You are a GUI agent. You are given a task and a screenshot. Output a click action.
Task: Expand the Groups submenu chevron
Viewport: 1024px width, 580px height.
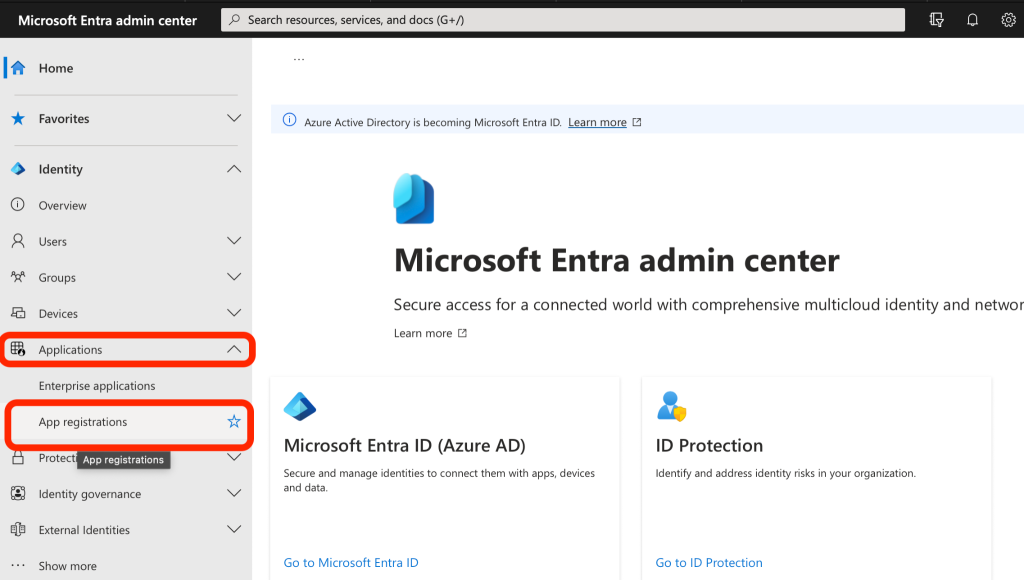click(x=234, y=277)
